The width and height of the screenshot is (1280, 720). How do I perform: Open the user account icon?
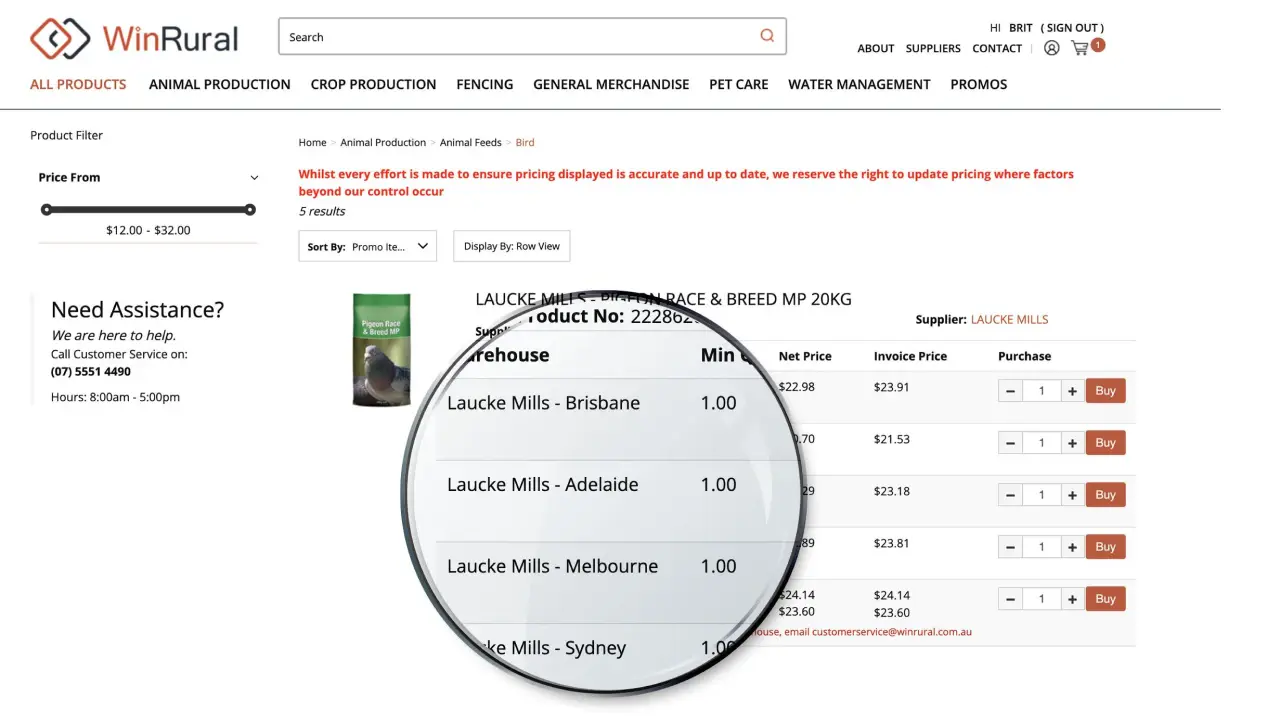(1051, 48)
